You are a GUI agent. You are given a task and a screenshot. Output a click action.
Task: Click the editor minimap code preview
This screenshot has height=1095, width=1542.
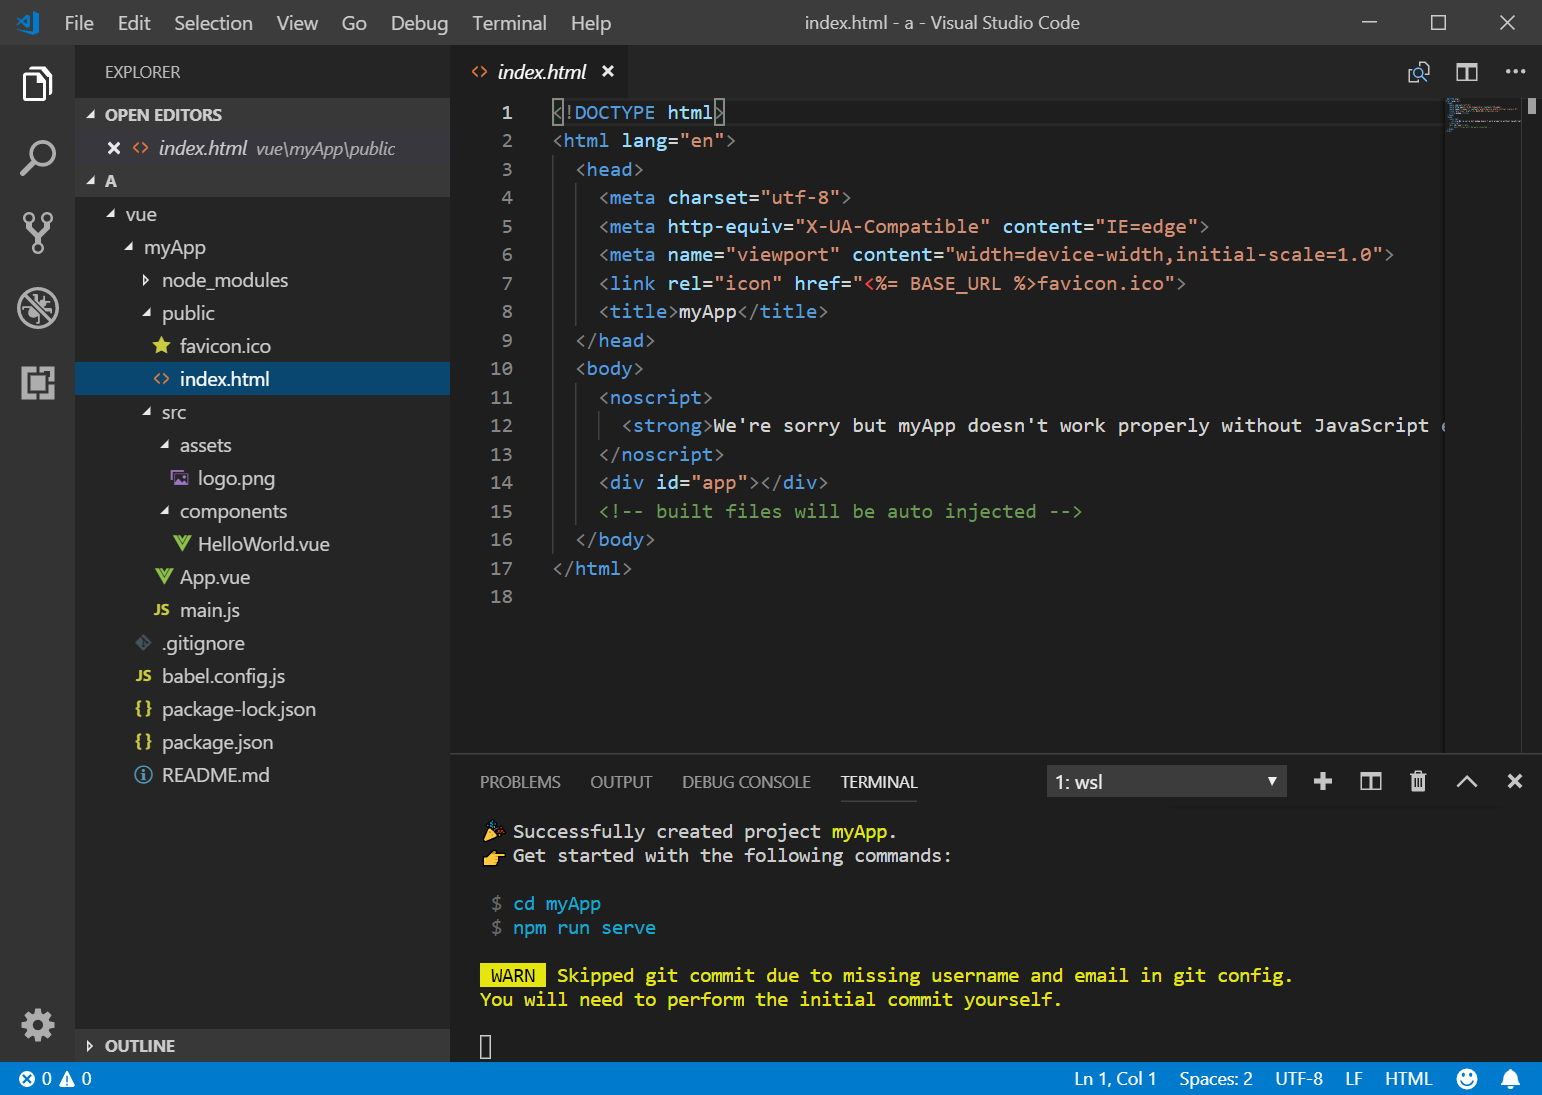[1482, 115]
